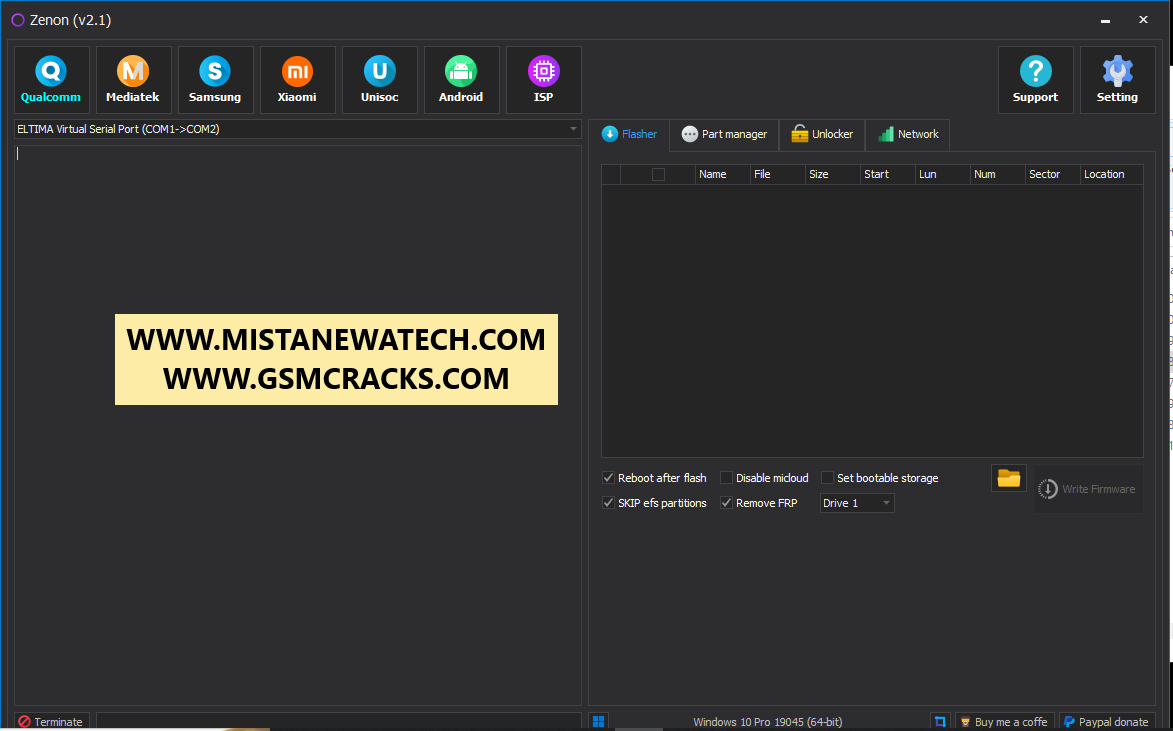The height and width of the screenshot is (731, 1173).
Task: Close the Zenon window
Action: click(x=1143, y=20)
